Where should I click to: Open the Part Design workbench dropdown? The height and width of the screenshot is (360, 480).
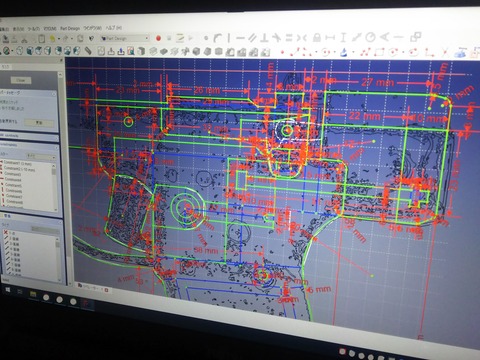[125, 39]
